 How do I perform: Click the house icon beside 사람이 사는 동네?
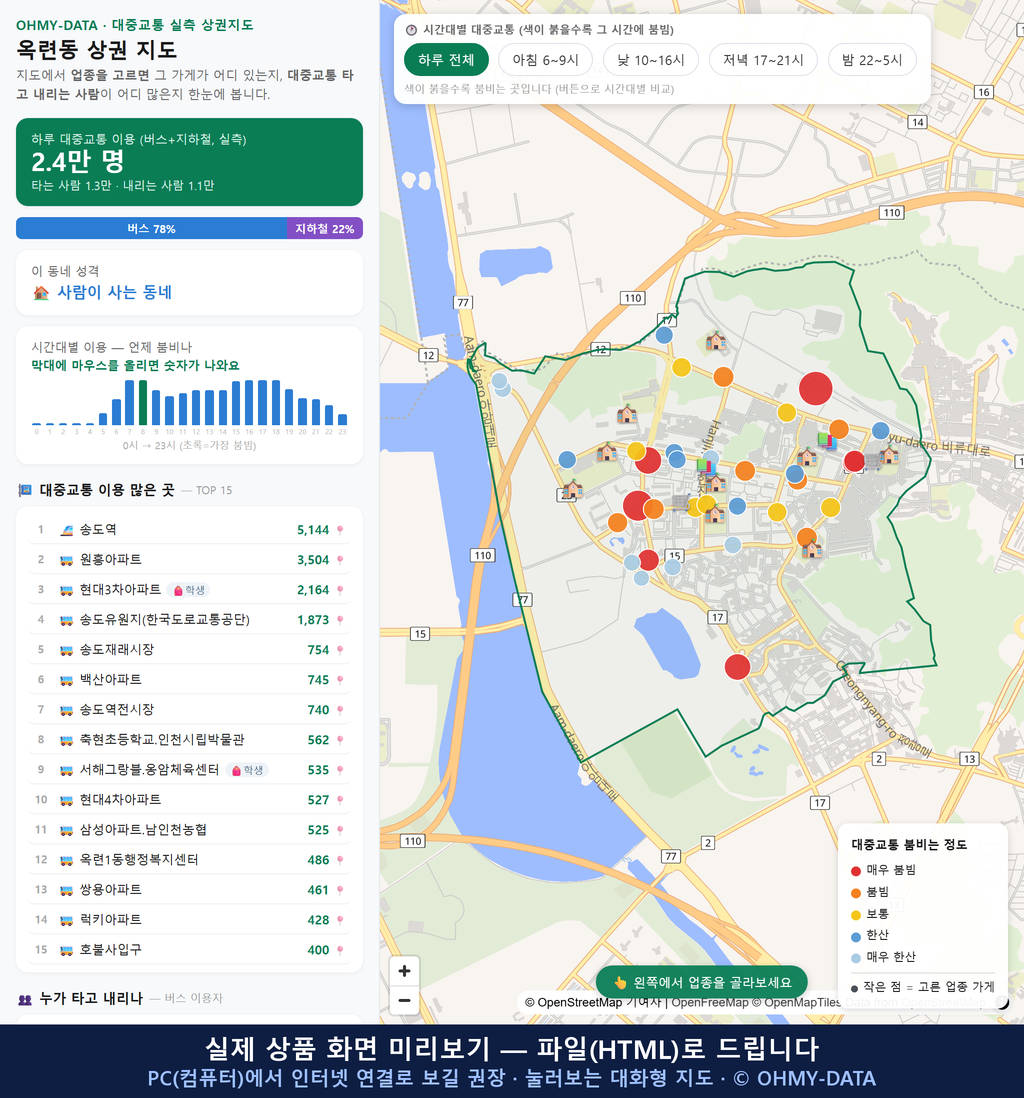(x=41, y=293)
